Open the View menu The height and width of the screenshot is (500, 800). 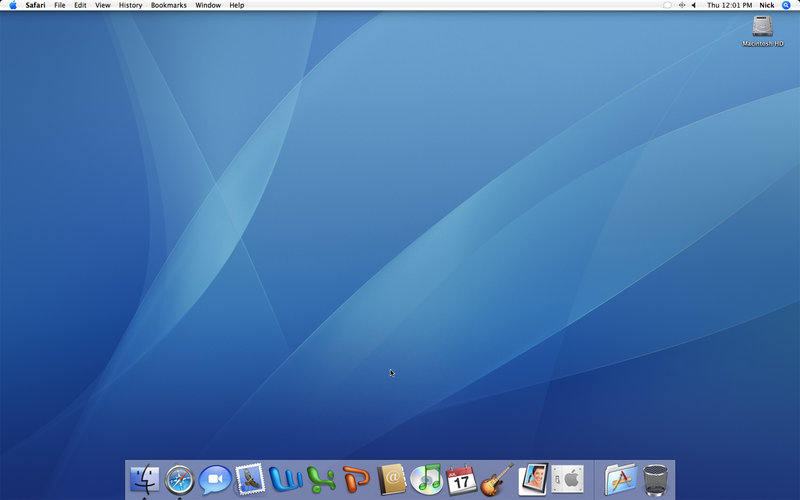(103, 5)
